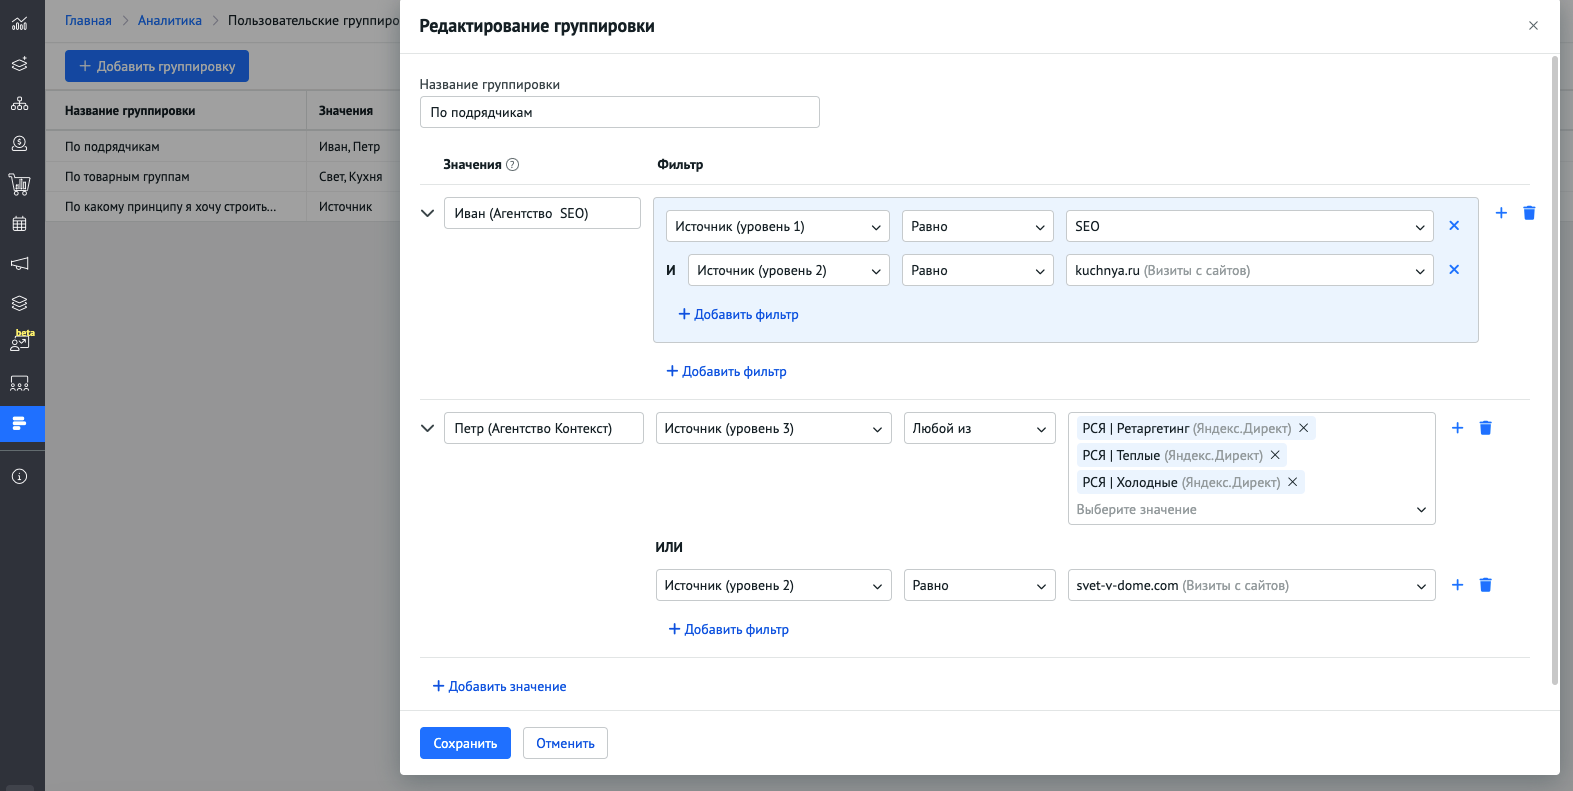
Task: Open Источник (уровень 2) dropdown in Петр block
Action: click(773, 585)
